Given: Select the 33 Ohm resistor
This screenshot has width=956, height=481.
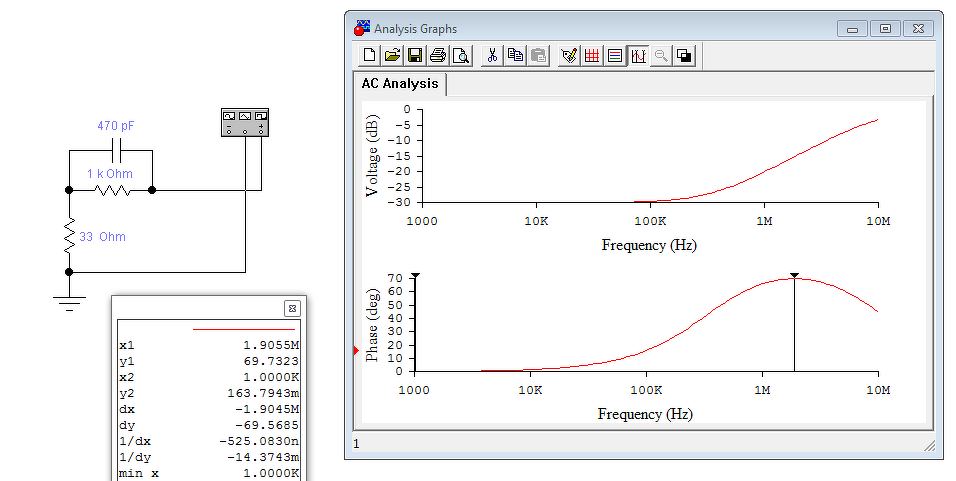Looking at the screenshot, I should click(x=70, y=237).
